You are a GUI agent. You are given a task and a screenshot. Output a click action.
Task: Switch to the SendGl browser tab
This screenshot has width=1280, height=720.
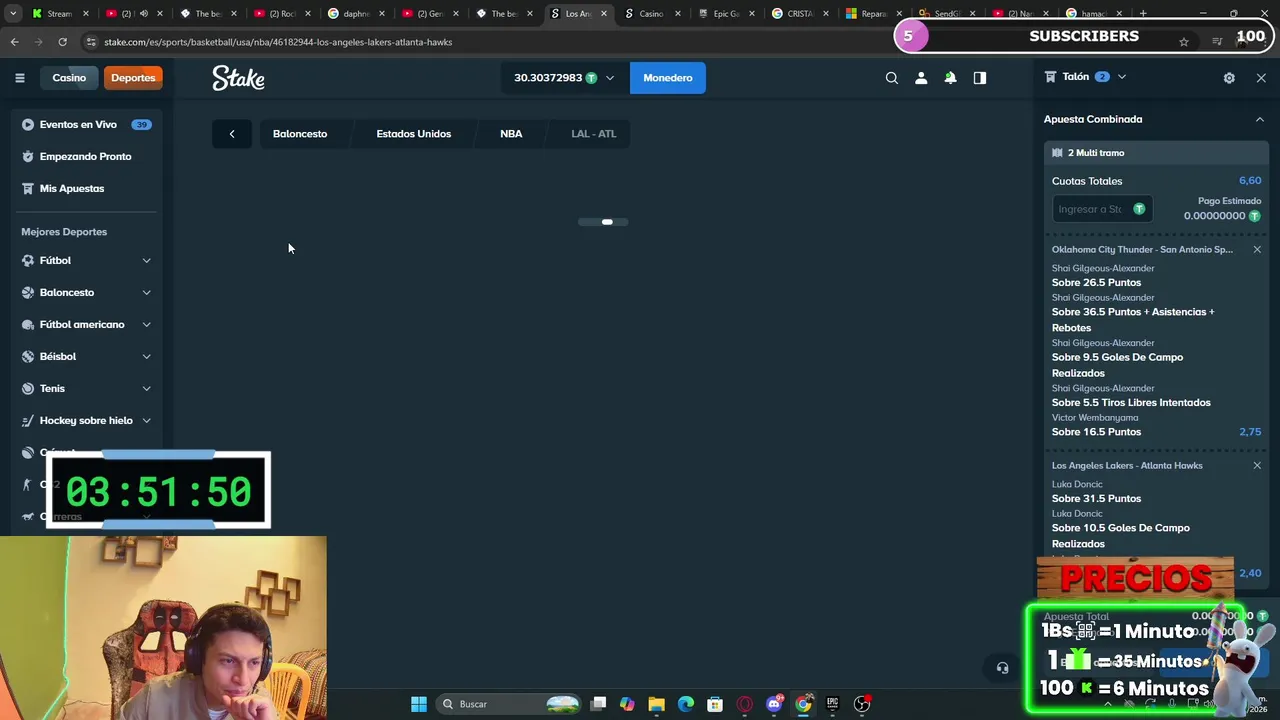946,14
